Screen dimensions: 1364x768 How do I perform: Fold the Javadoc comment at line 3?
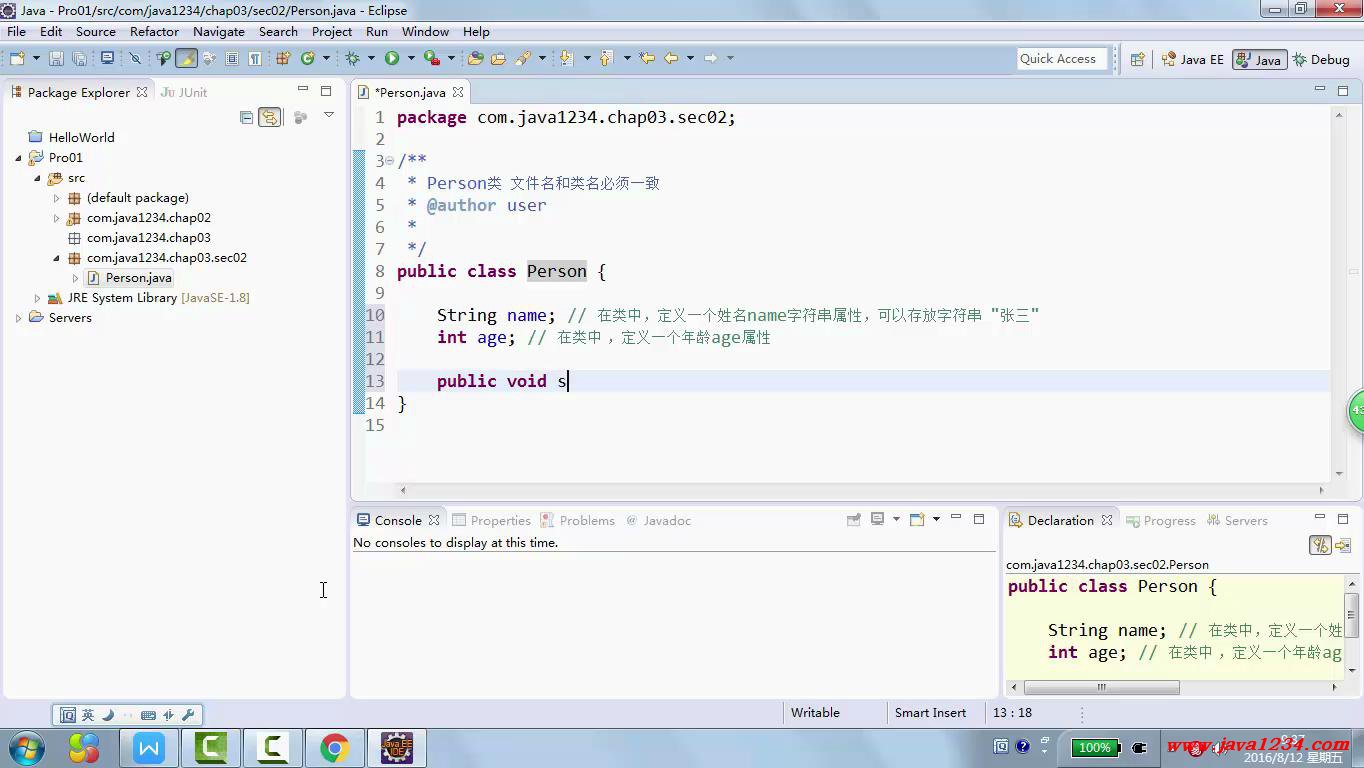[389, 161]
